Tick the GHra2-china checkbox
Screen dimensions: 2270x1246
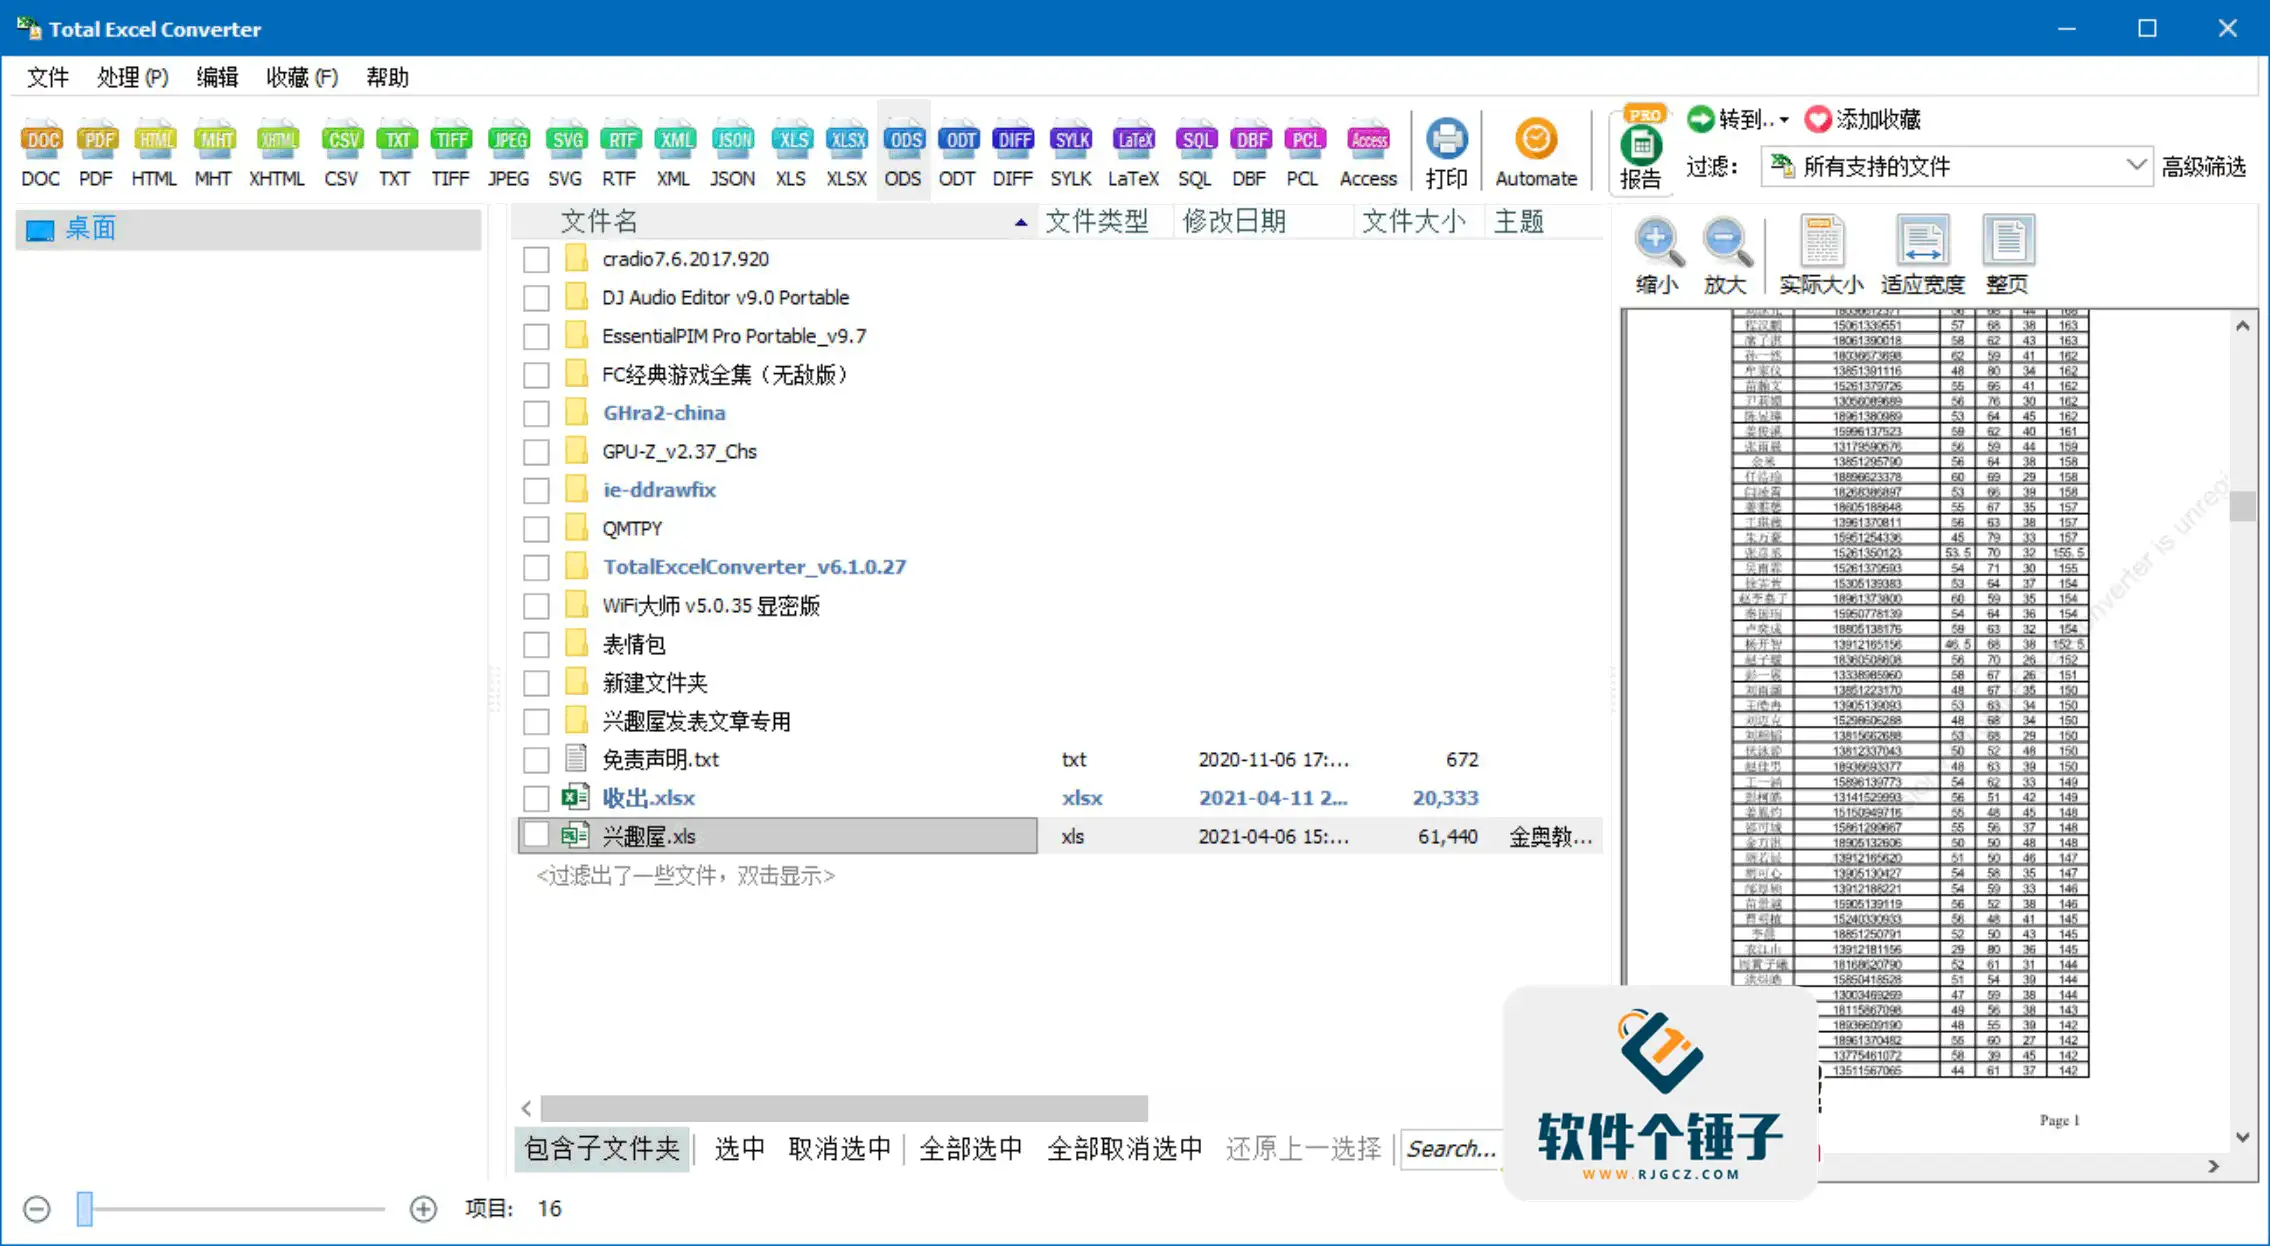click(536, 413)
